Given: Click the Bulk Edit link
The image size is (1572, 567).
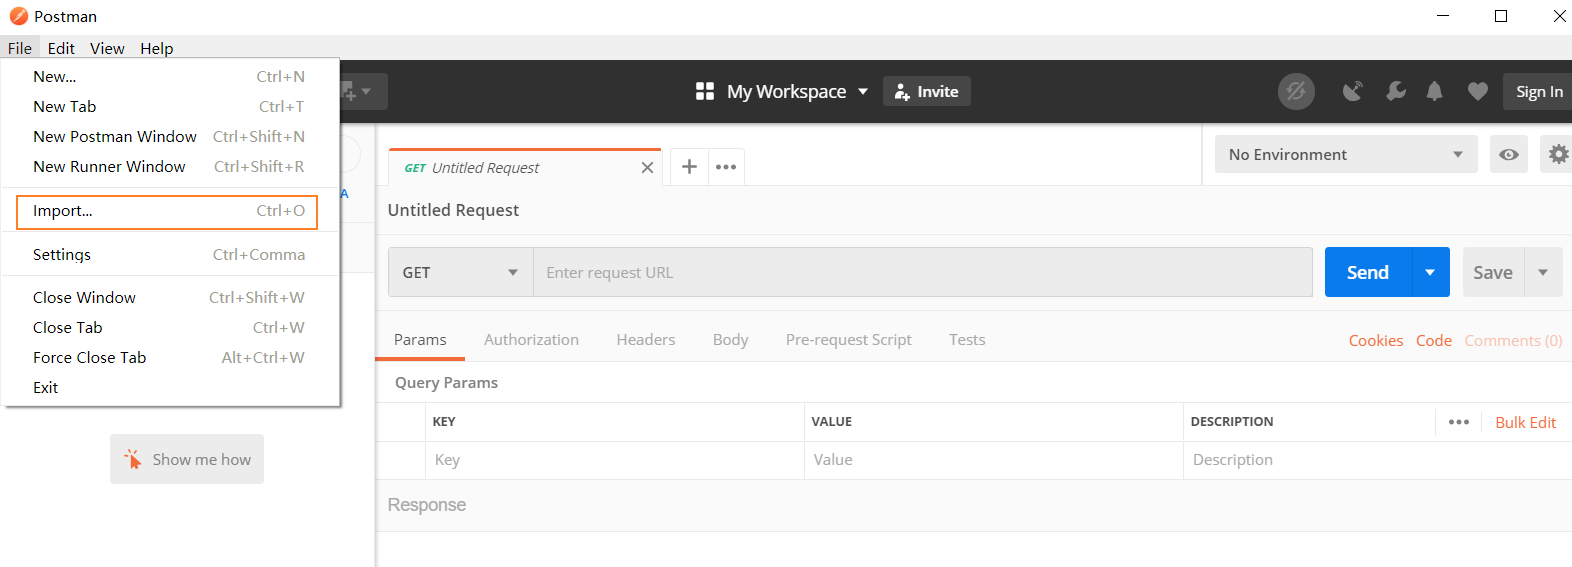Looking at the screenshot, I should pos(1525,422).
